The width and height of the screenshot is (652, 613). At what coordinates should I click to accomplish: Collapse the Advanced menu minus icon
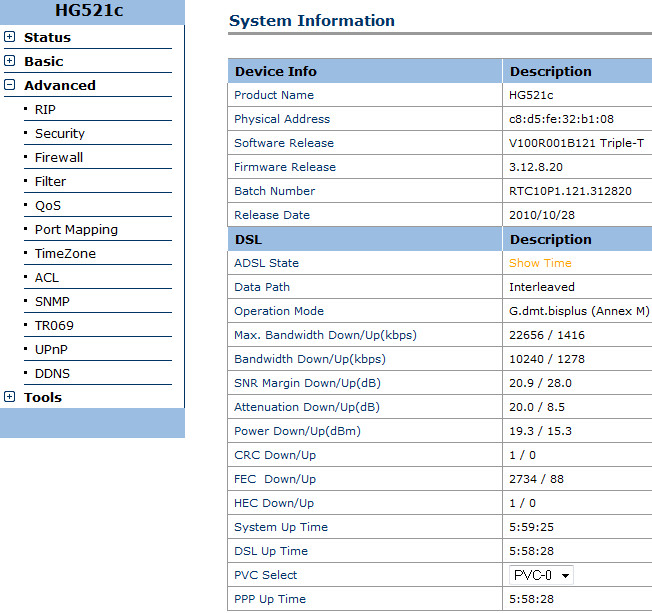coord(10,85)
